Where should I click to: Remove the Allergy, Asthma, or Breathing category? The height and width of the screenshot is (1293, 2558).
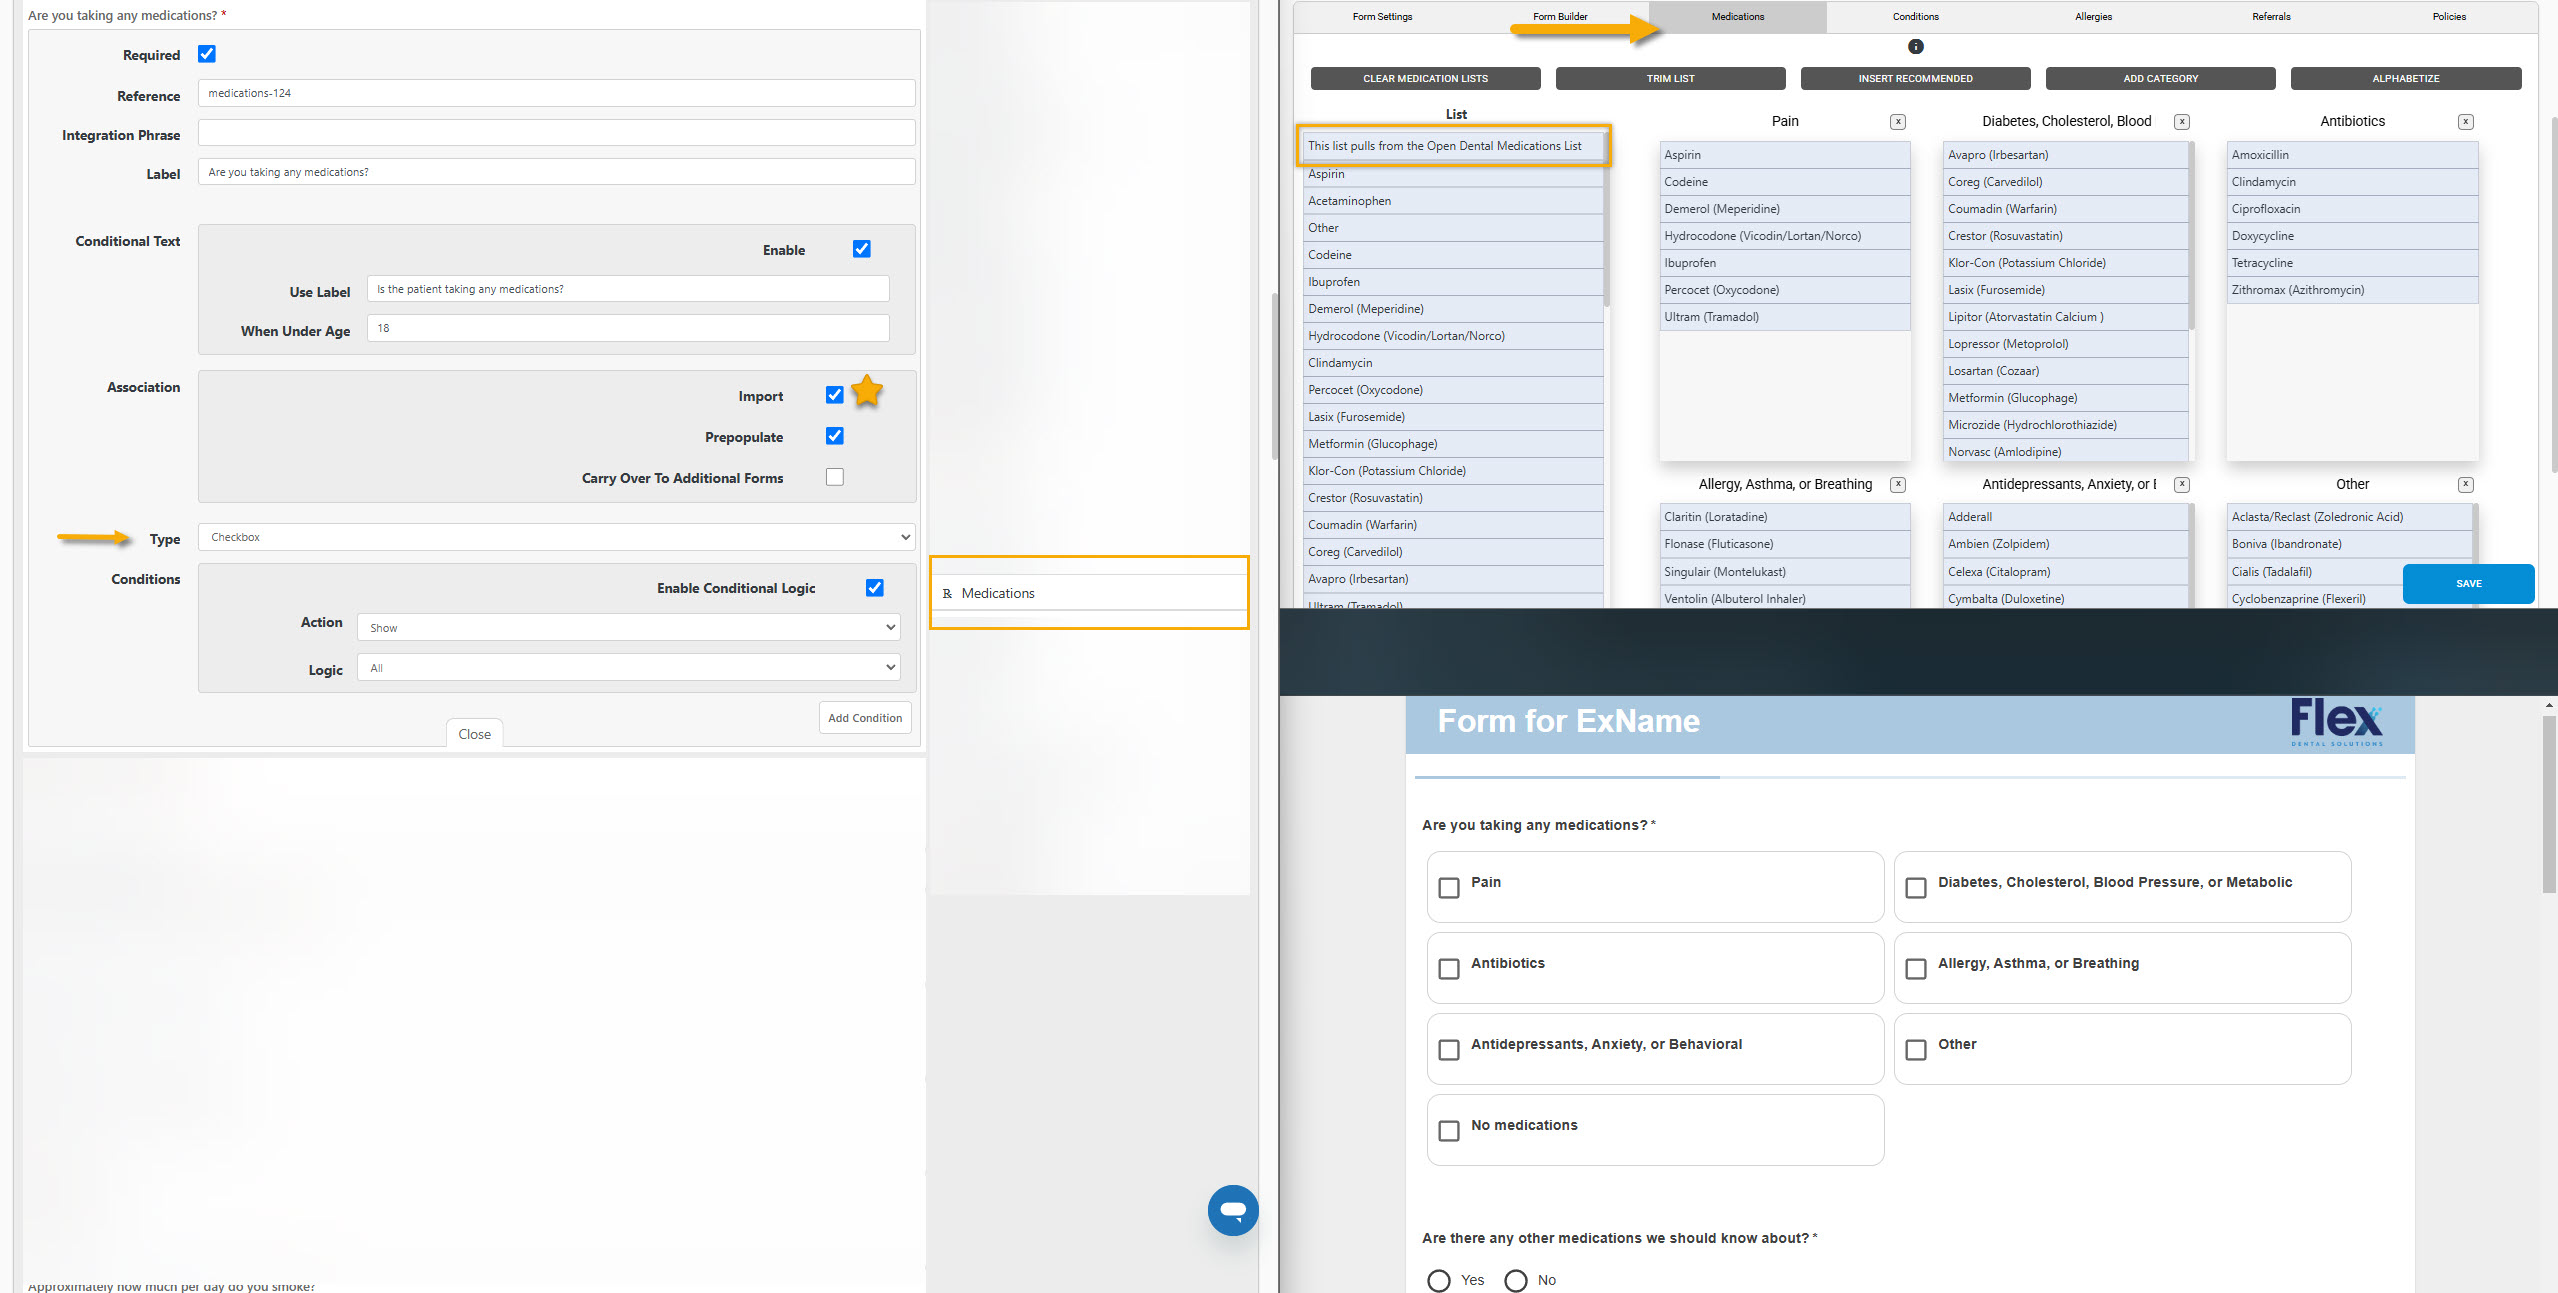pos(1897,485)
